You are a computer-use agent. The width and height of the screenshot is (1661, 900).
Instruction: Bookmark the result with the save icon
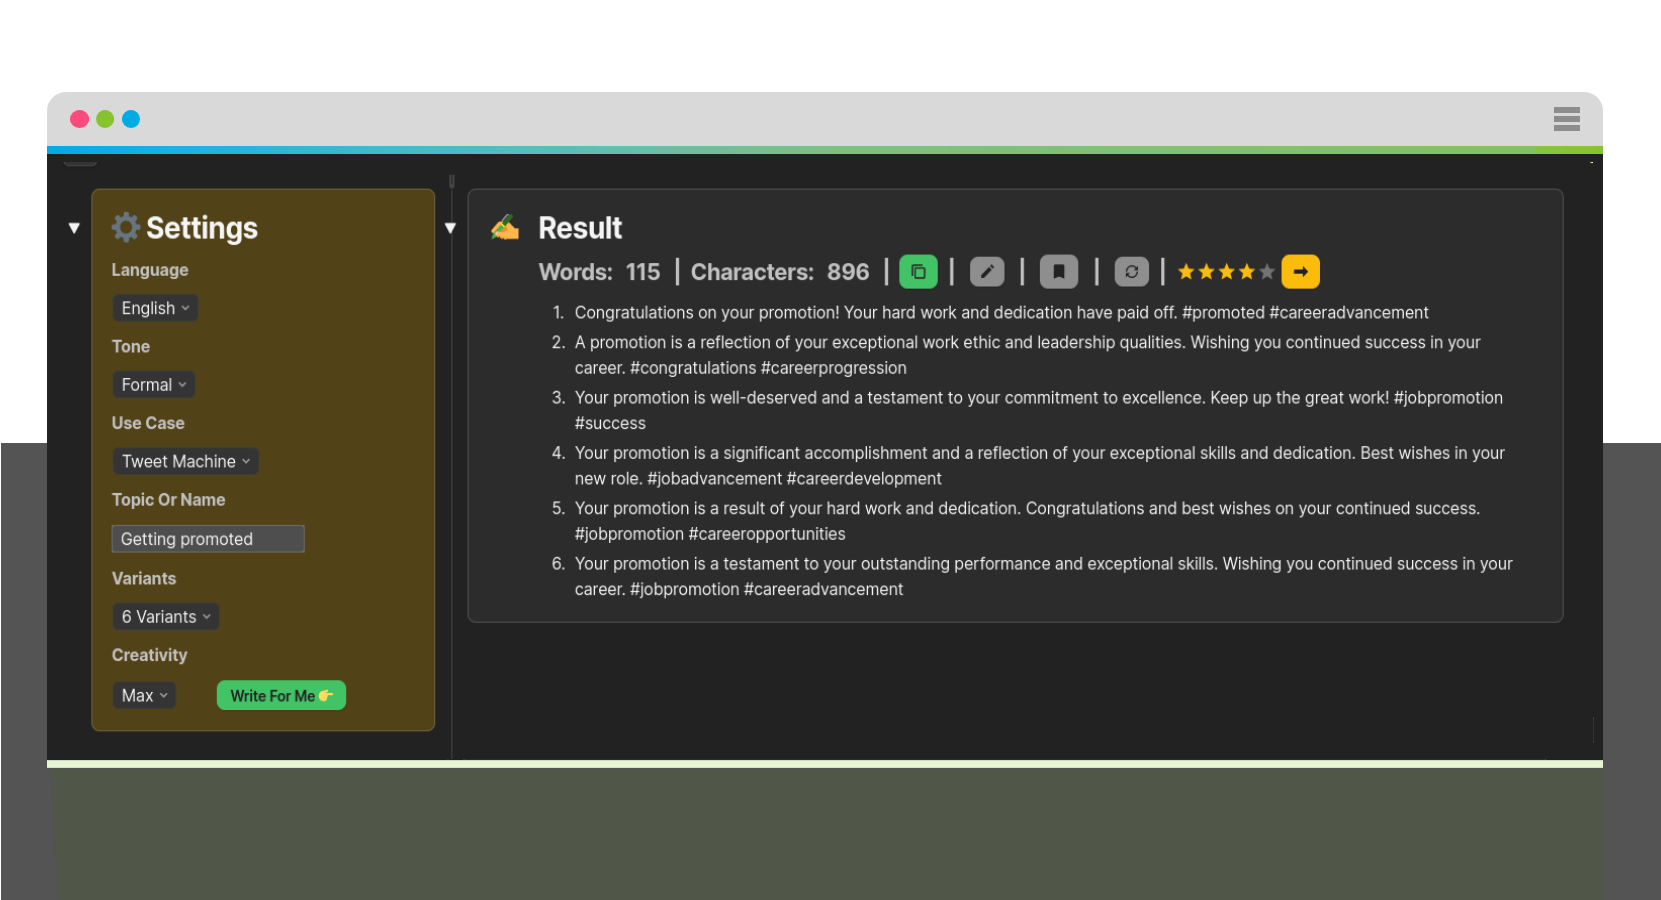1059,272
